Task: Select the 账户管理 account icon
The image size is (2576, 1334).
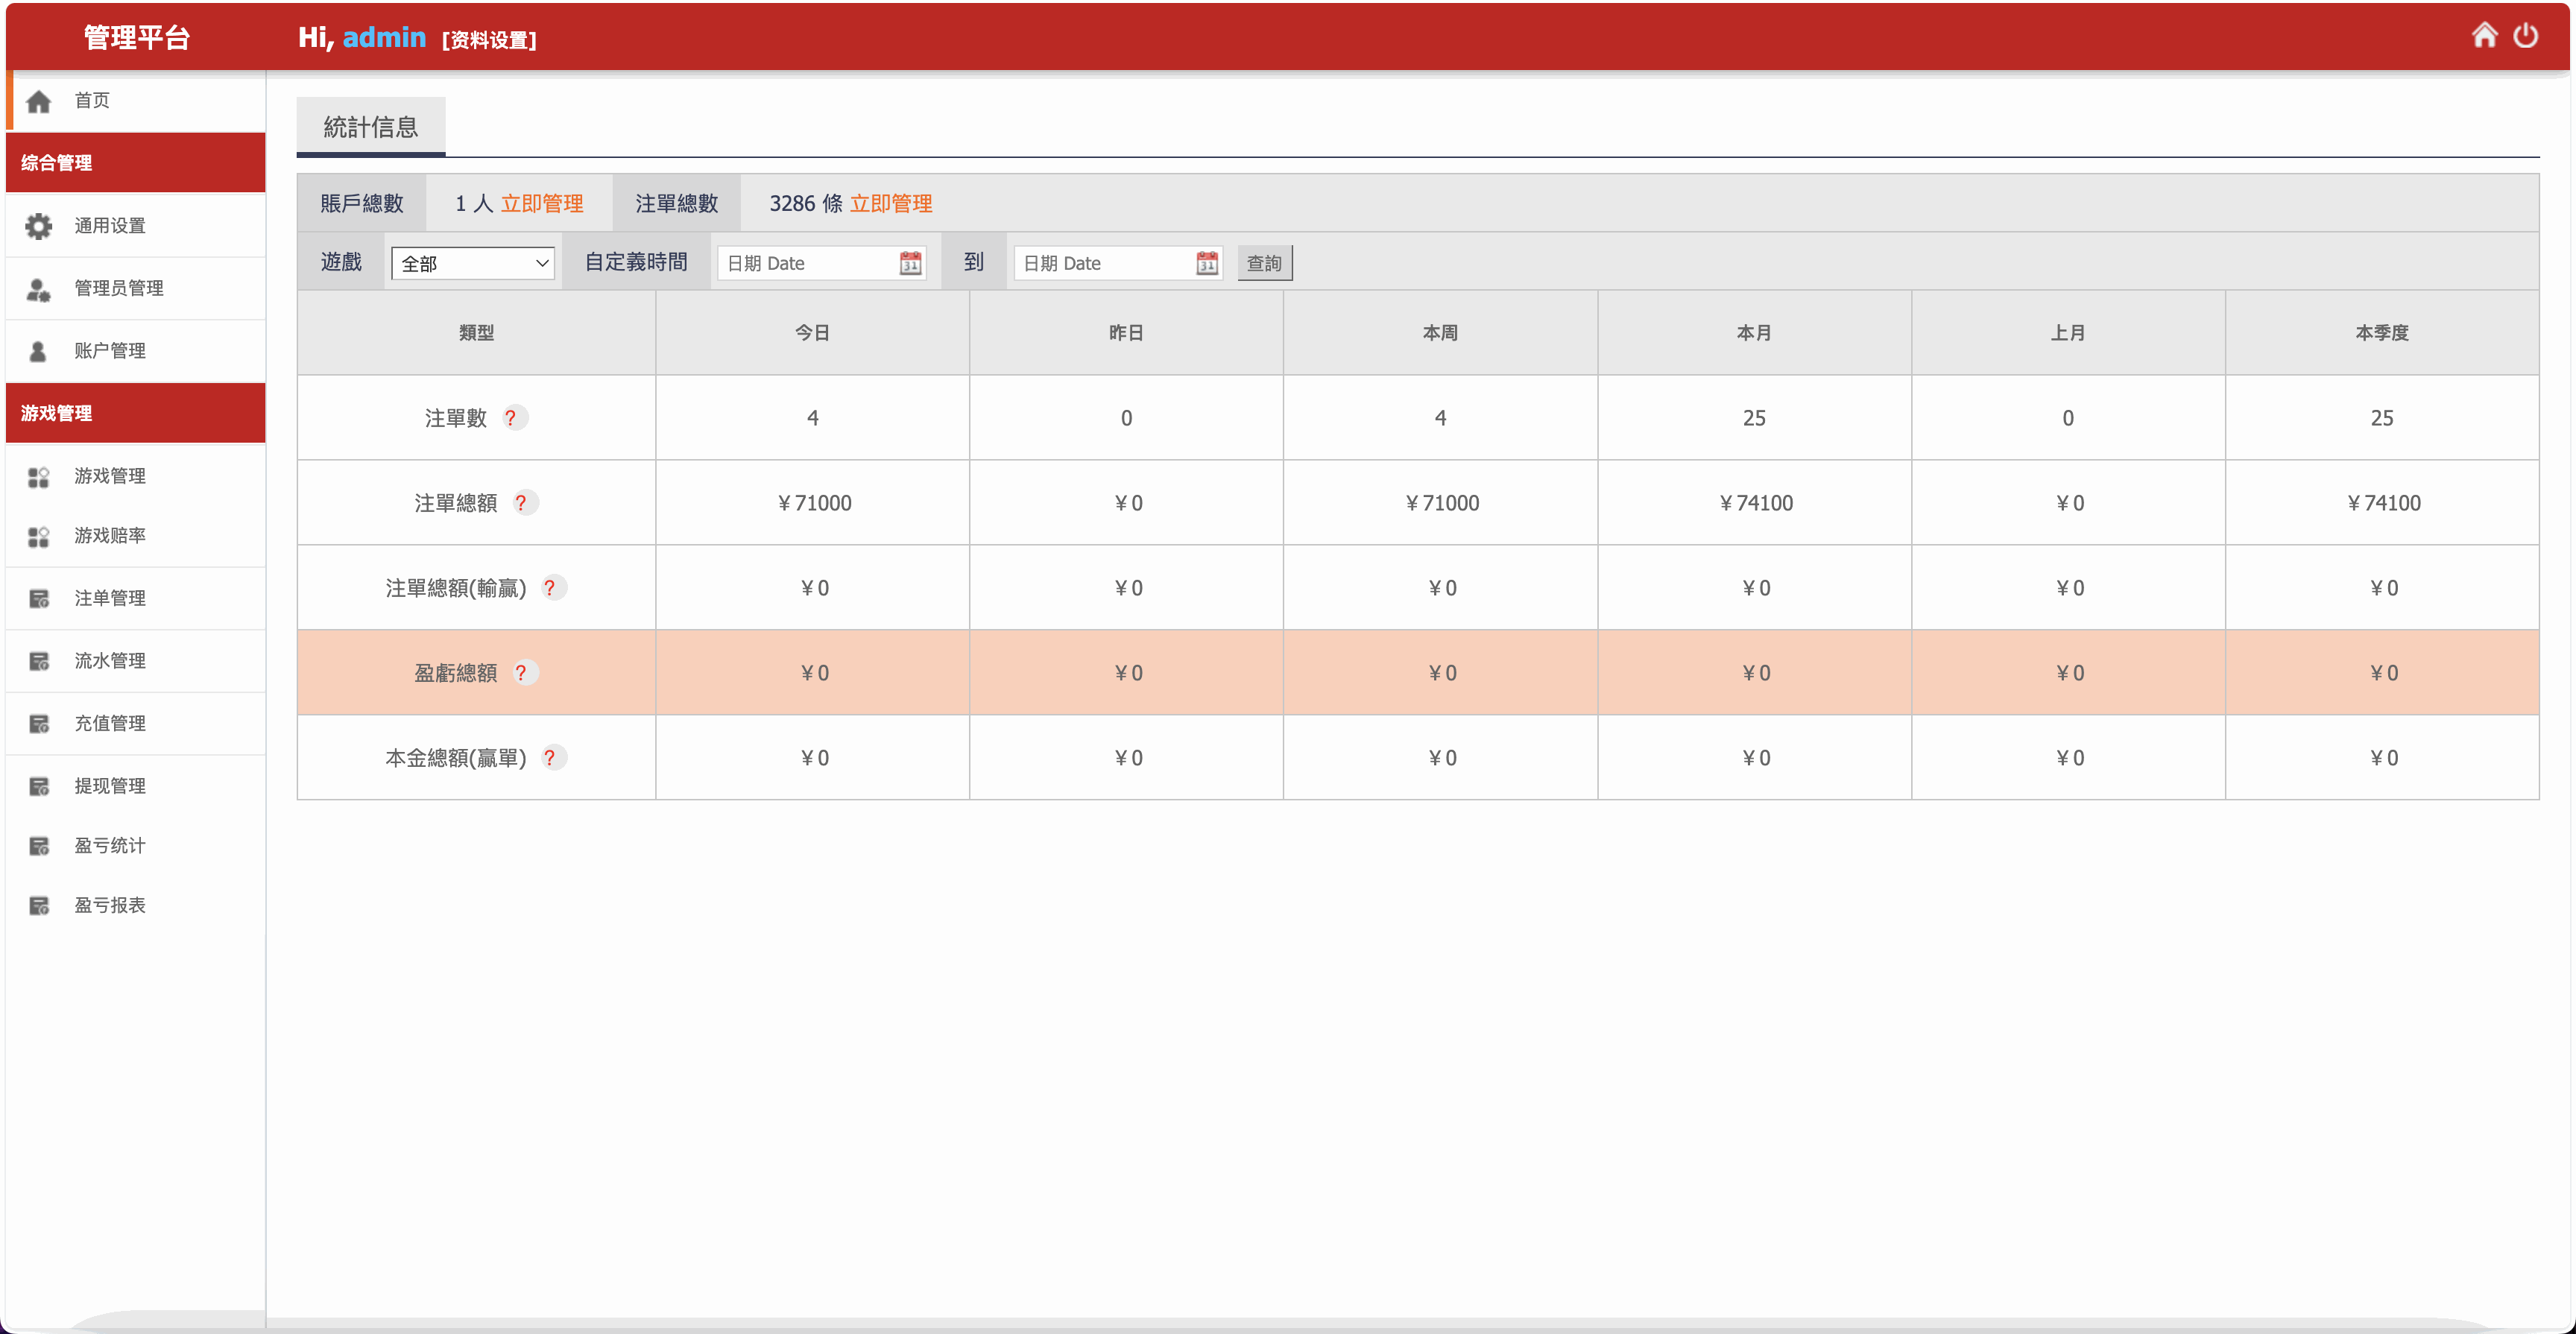Action: pos(39,350)
